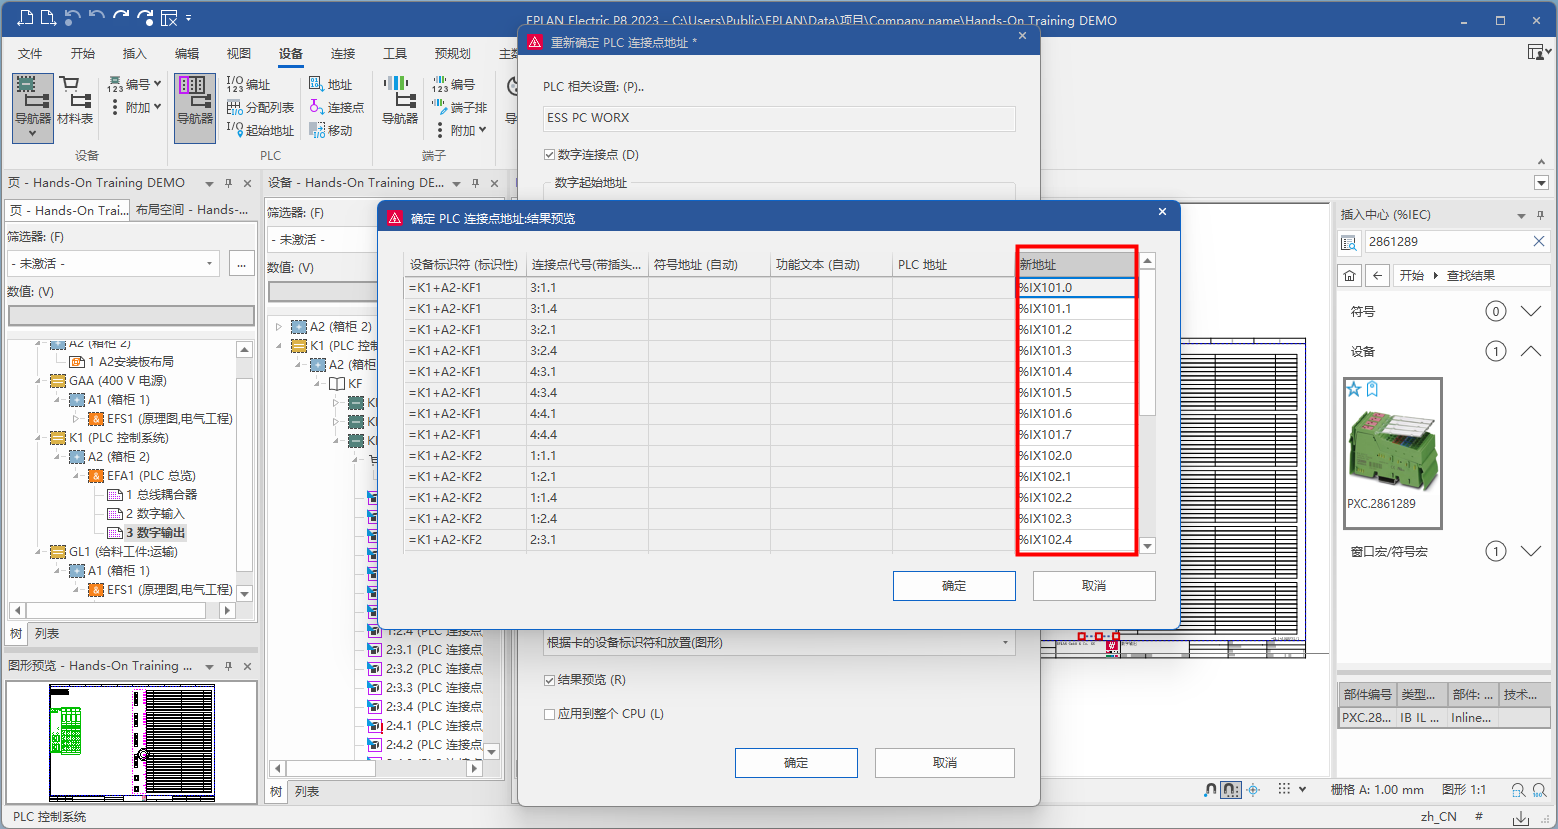
Task: Clear the 2861289 search text
Action: tap(1539, 241)
